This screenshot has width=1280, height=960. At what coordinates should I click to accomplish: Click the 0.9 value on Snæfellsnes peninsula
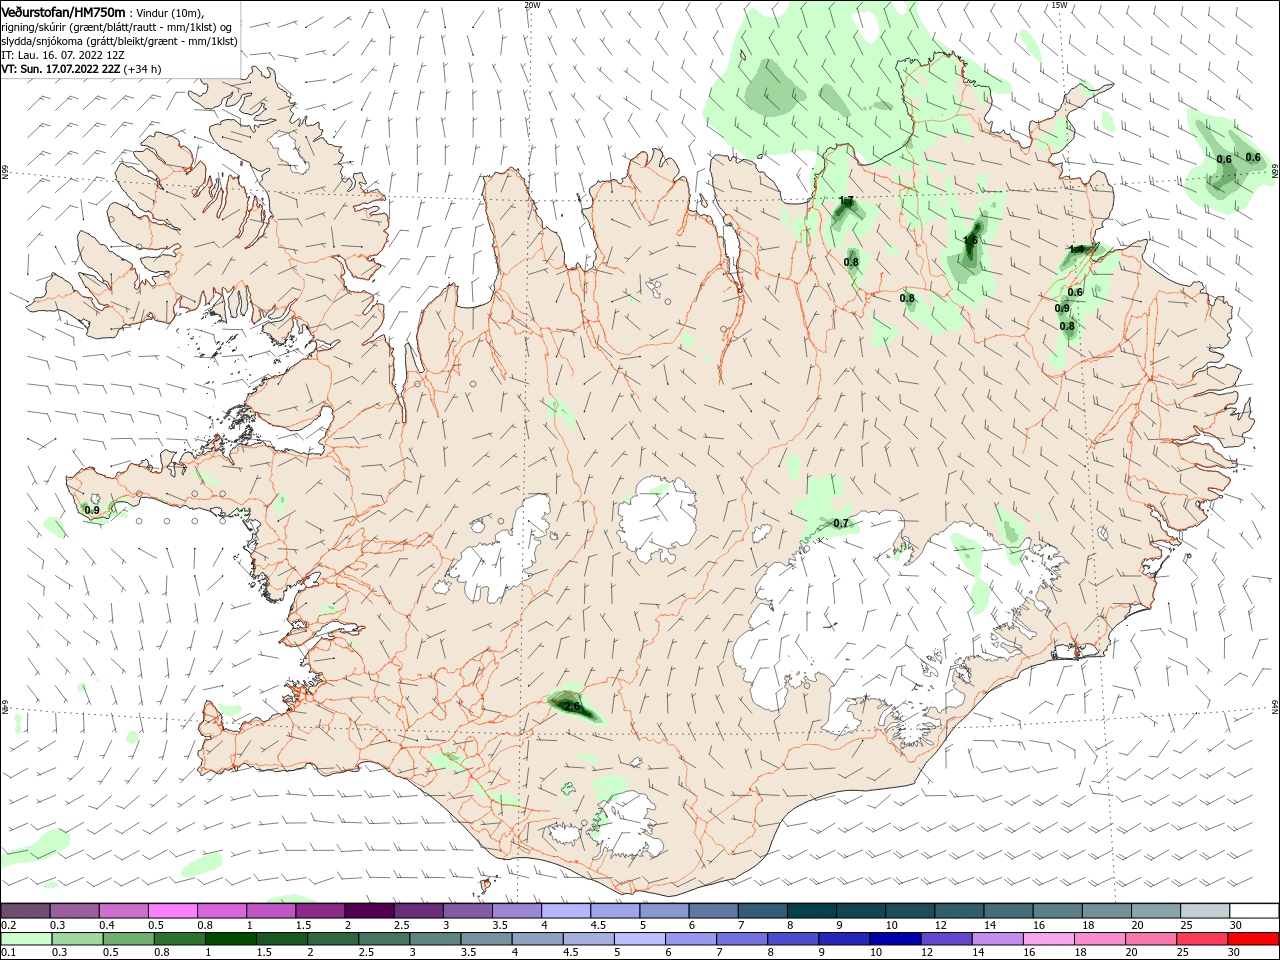tap(92, 510)
